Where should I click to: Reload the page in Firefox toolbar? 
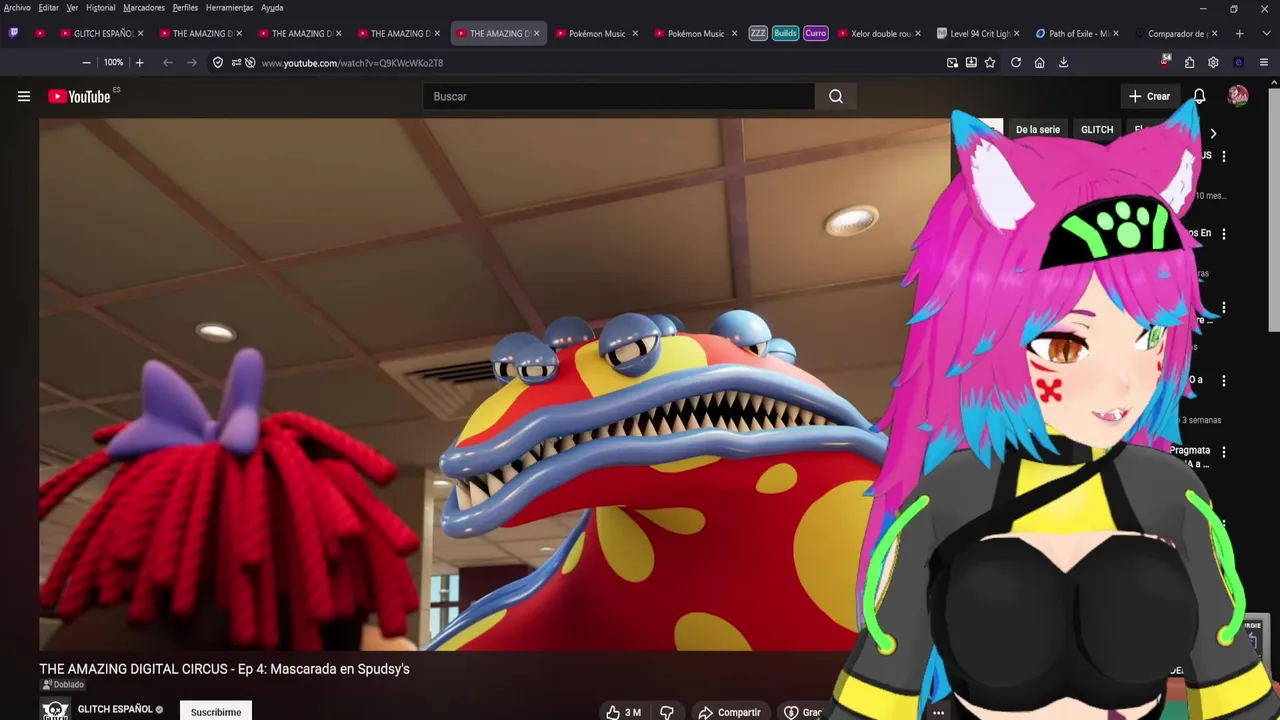tap(1015, 62)
